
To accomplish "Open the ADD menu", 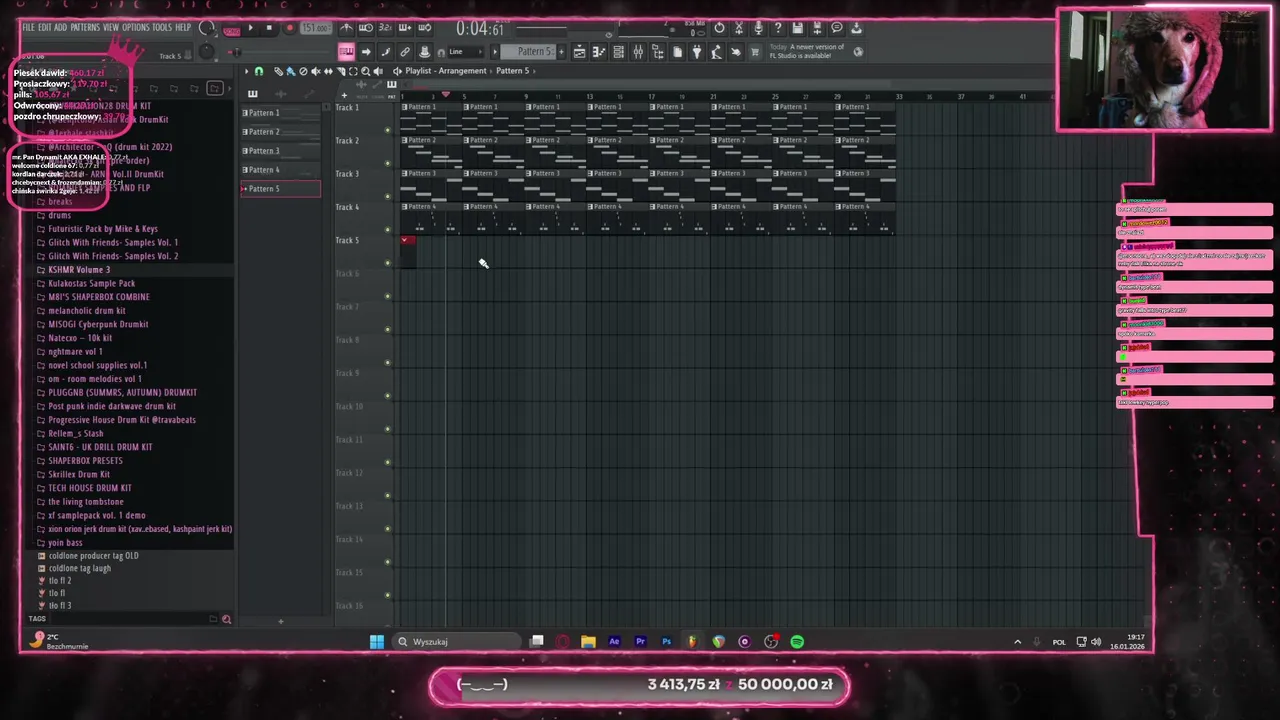I will point(61,27).
